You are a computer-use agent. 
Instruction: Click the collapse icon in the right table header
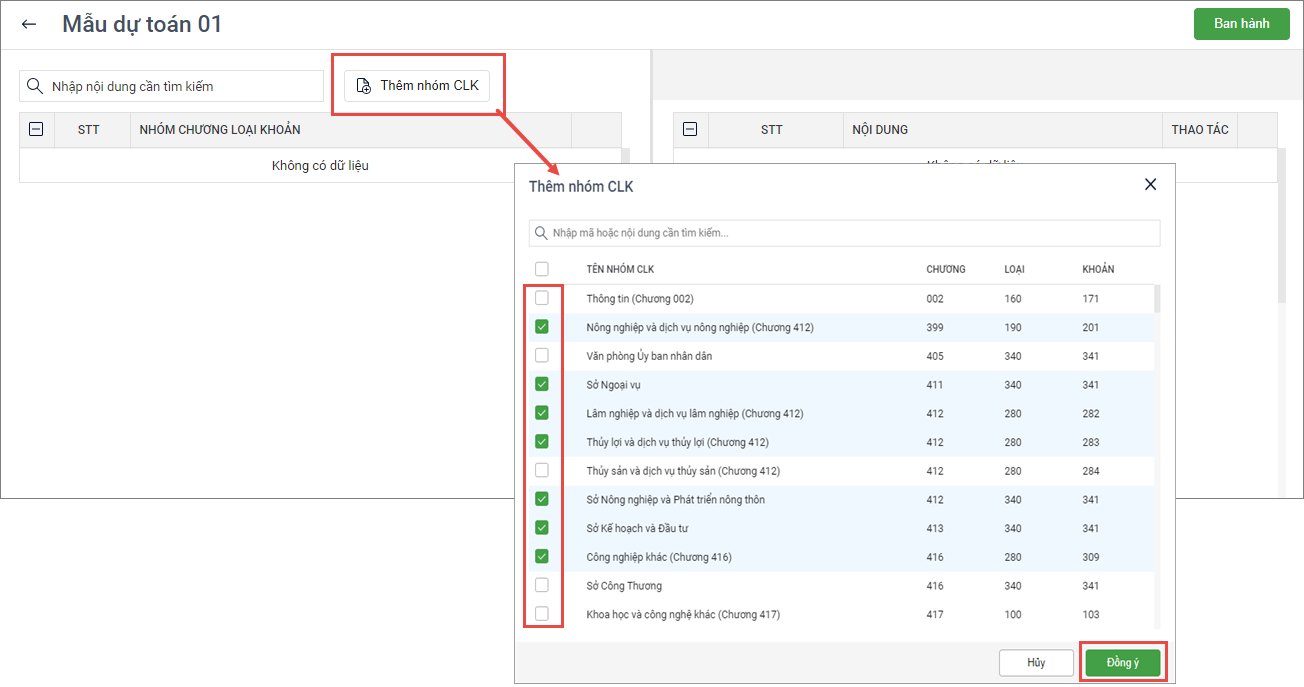689,129
